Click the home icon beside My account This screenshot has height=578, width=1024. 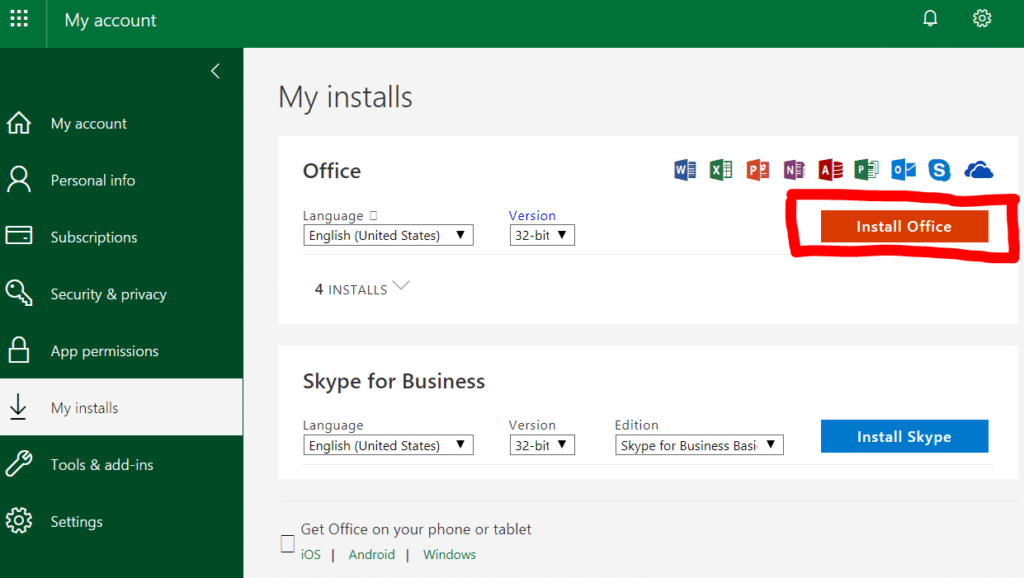[19, 123]
